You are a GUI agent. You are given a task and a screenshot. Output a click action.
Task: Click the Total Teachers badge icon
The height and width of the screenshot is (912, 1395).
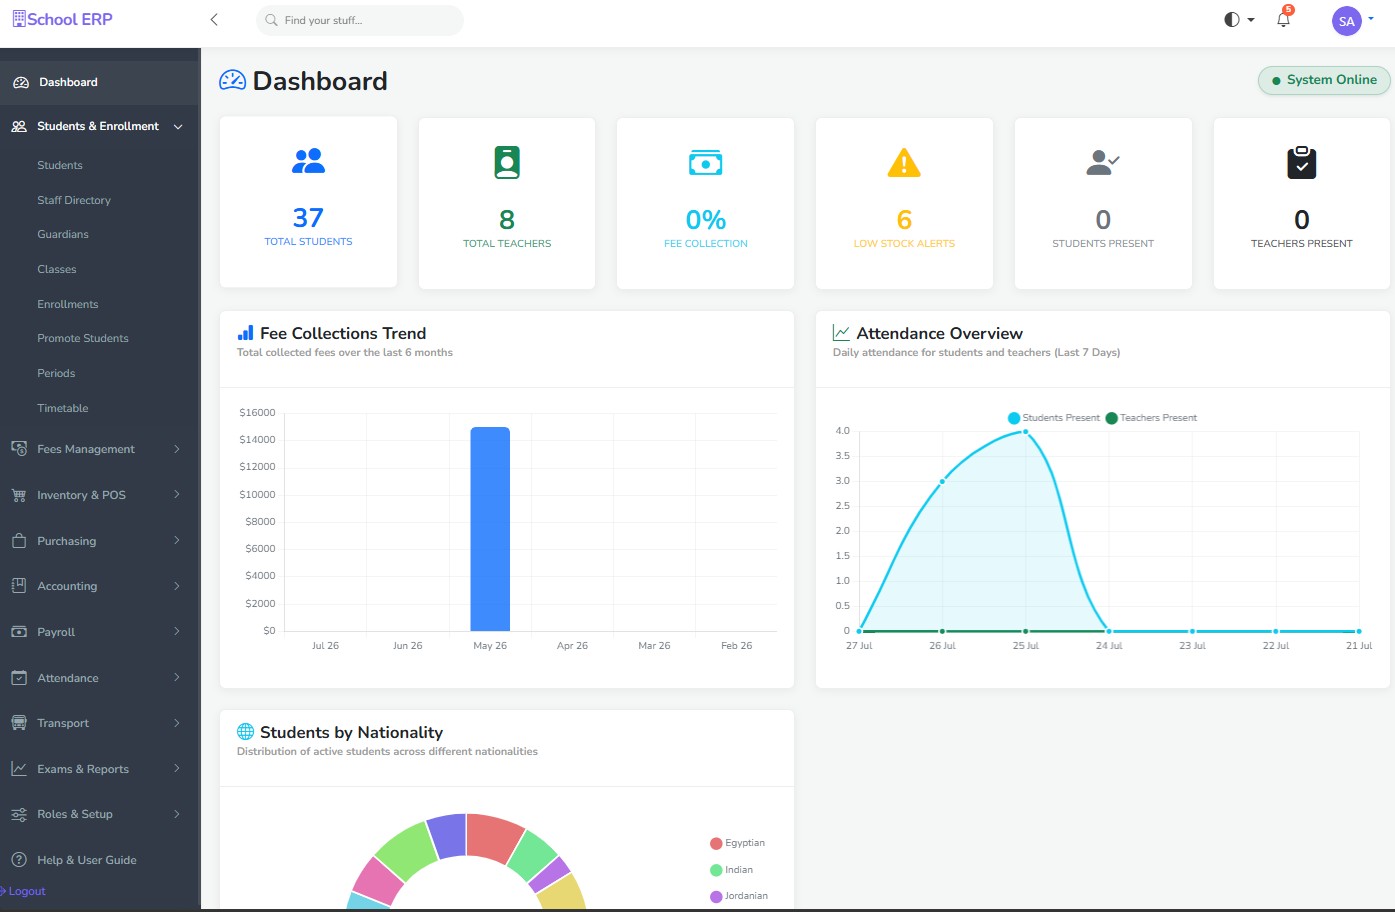click(x=507, y=162)
